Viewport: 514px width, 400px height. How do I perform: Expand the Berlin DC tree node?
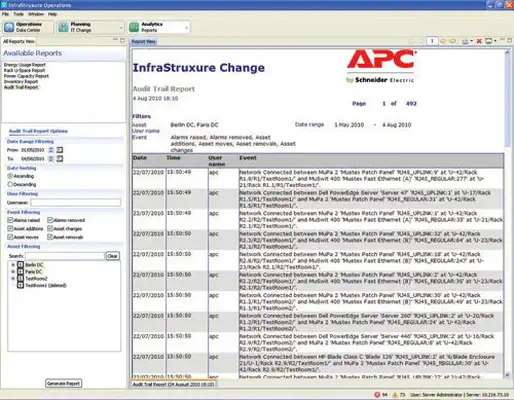click(x=13, y=265)
